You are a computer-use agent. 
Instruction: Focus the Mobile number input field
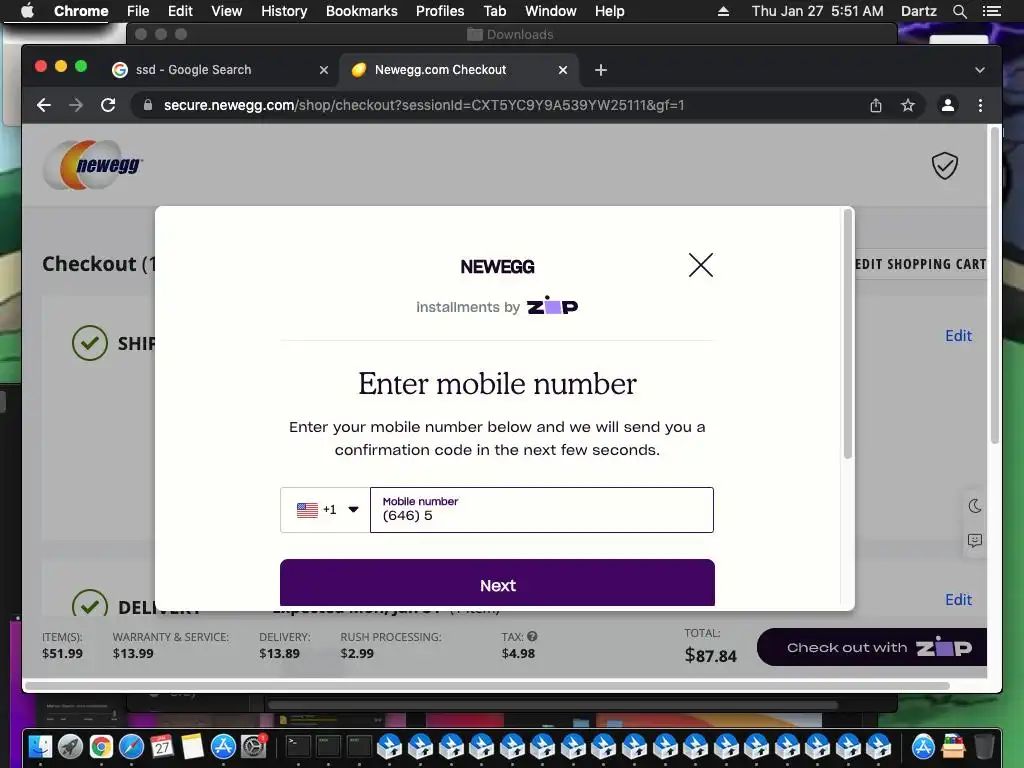tap(541, 510)
